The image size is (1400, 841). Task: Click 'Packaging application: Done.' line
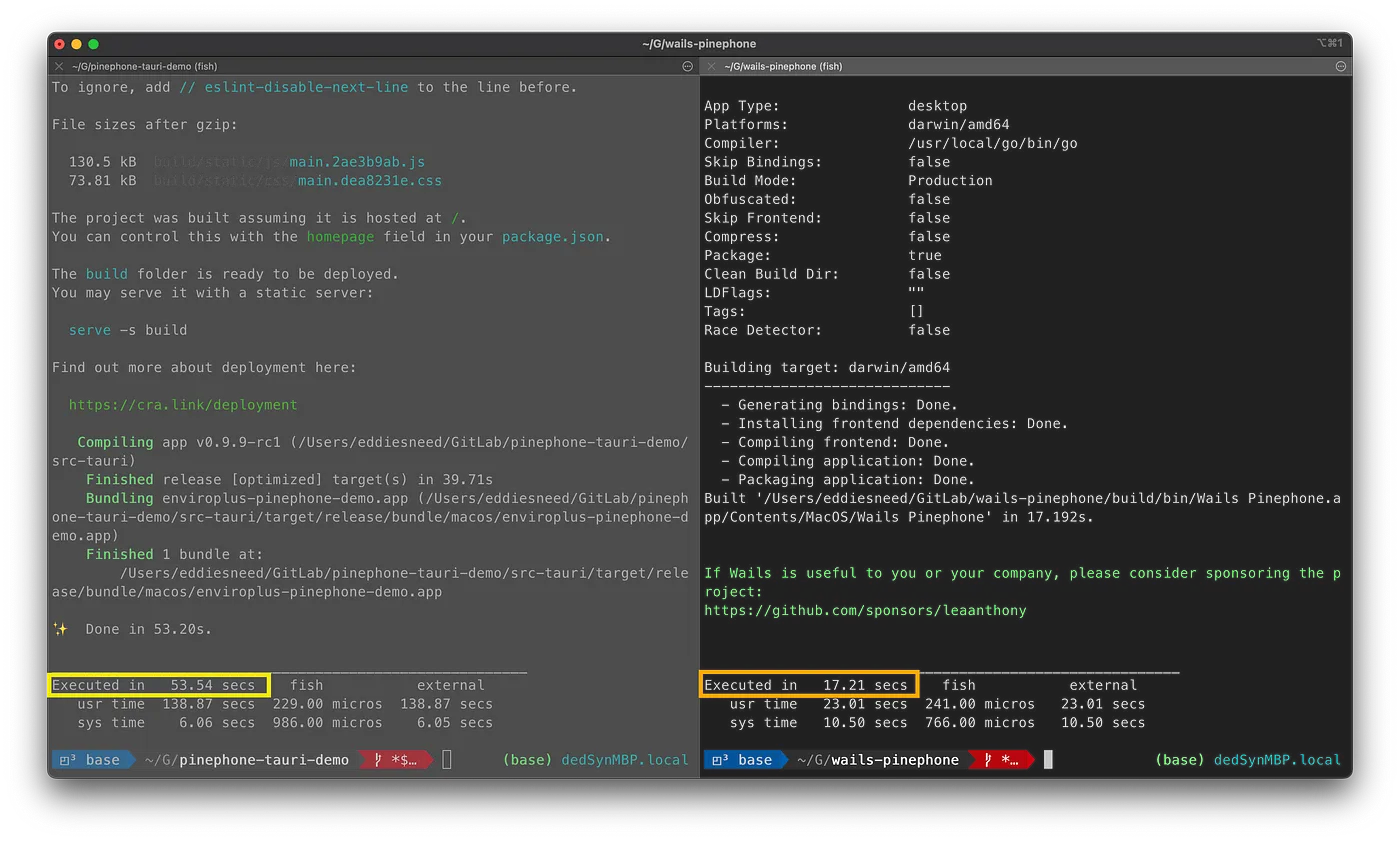848,480
